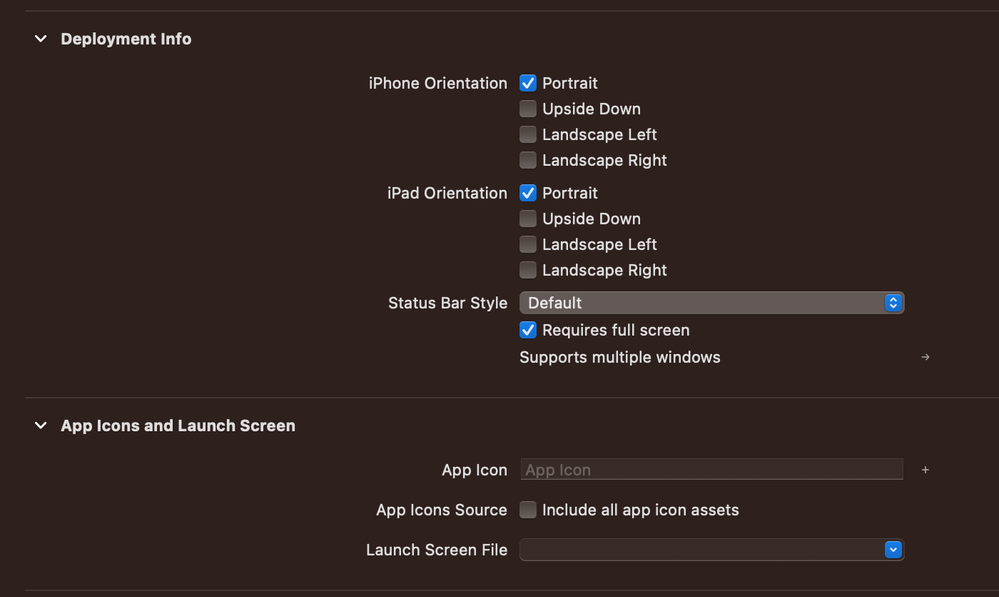Enable iPad Upside Down orientation
999x597 pixels.
point(528,219)
